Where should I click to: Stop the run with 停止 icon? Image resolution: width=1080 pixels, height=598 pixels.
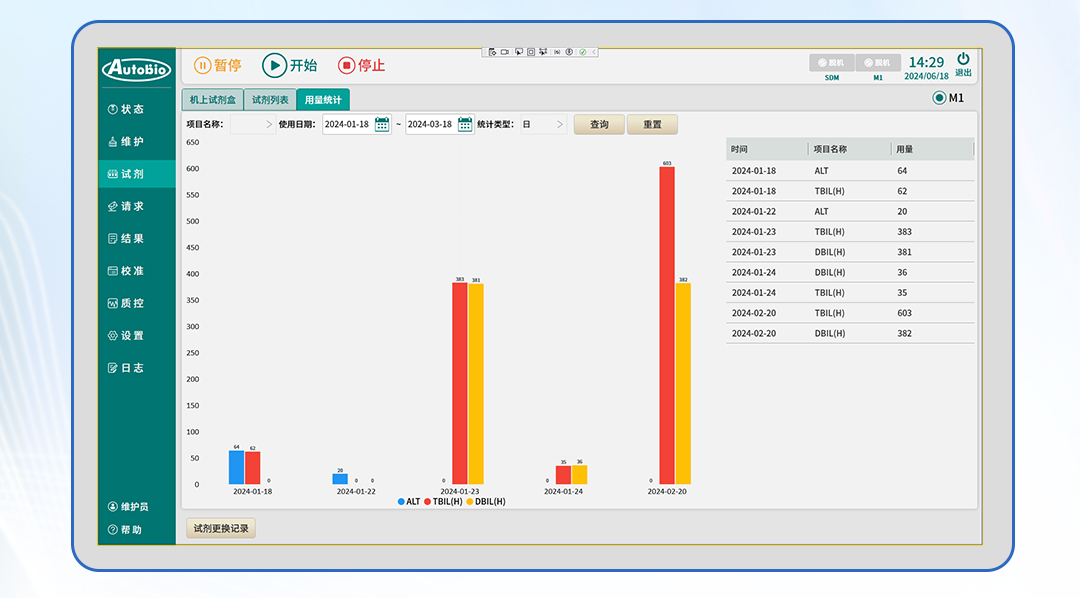[x=346, y=65]
